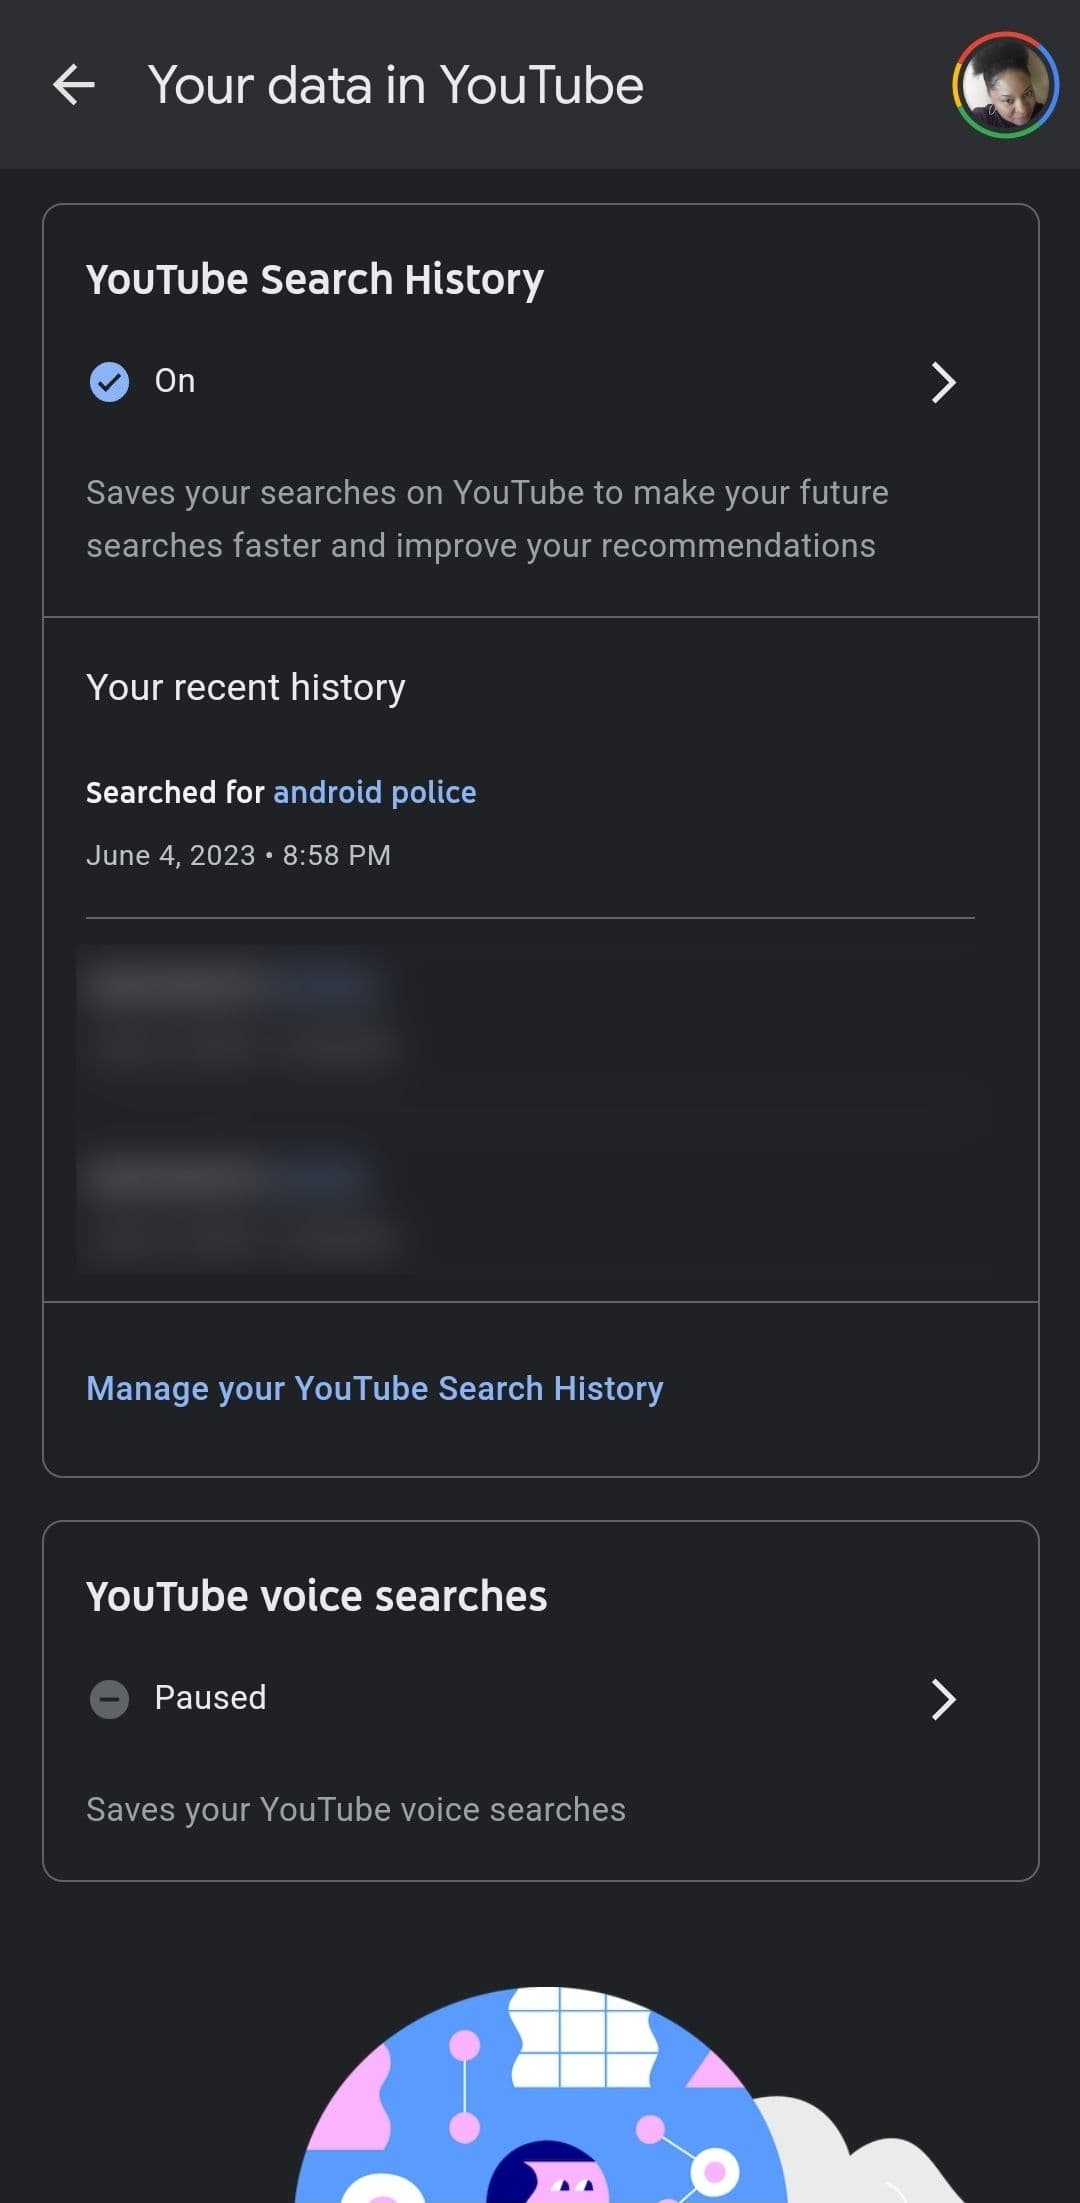Open Manage your YouTube Search History

click(374, 1388)
